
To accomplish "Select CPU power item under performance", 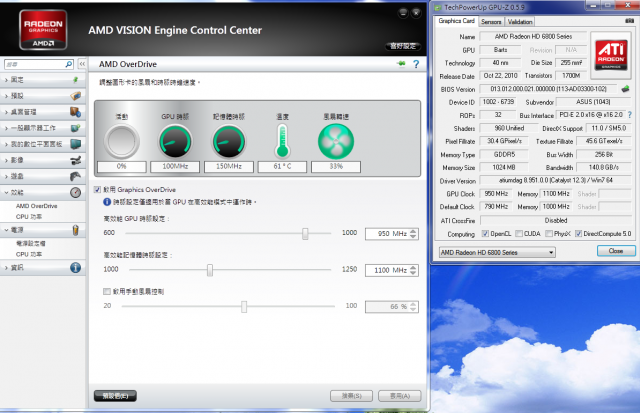I will pos(29,217).
